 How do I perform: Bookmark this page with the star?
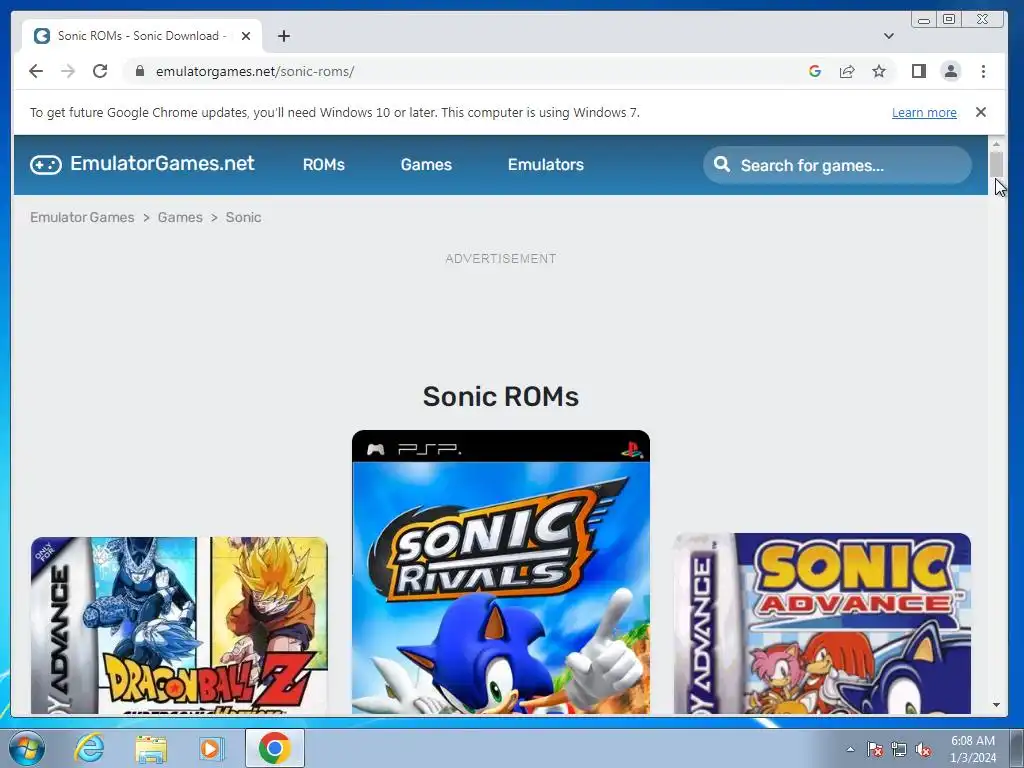tap(879, 71)
